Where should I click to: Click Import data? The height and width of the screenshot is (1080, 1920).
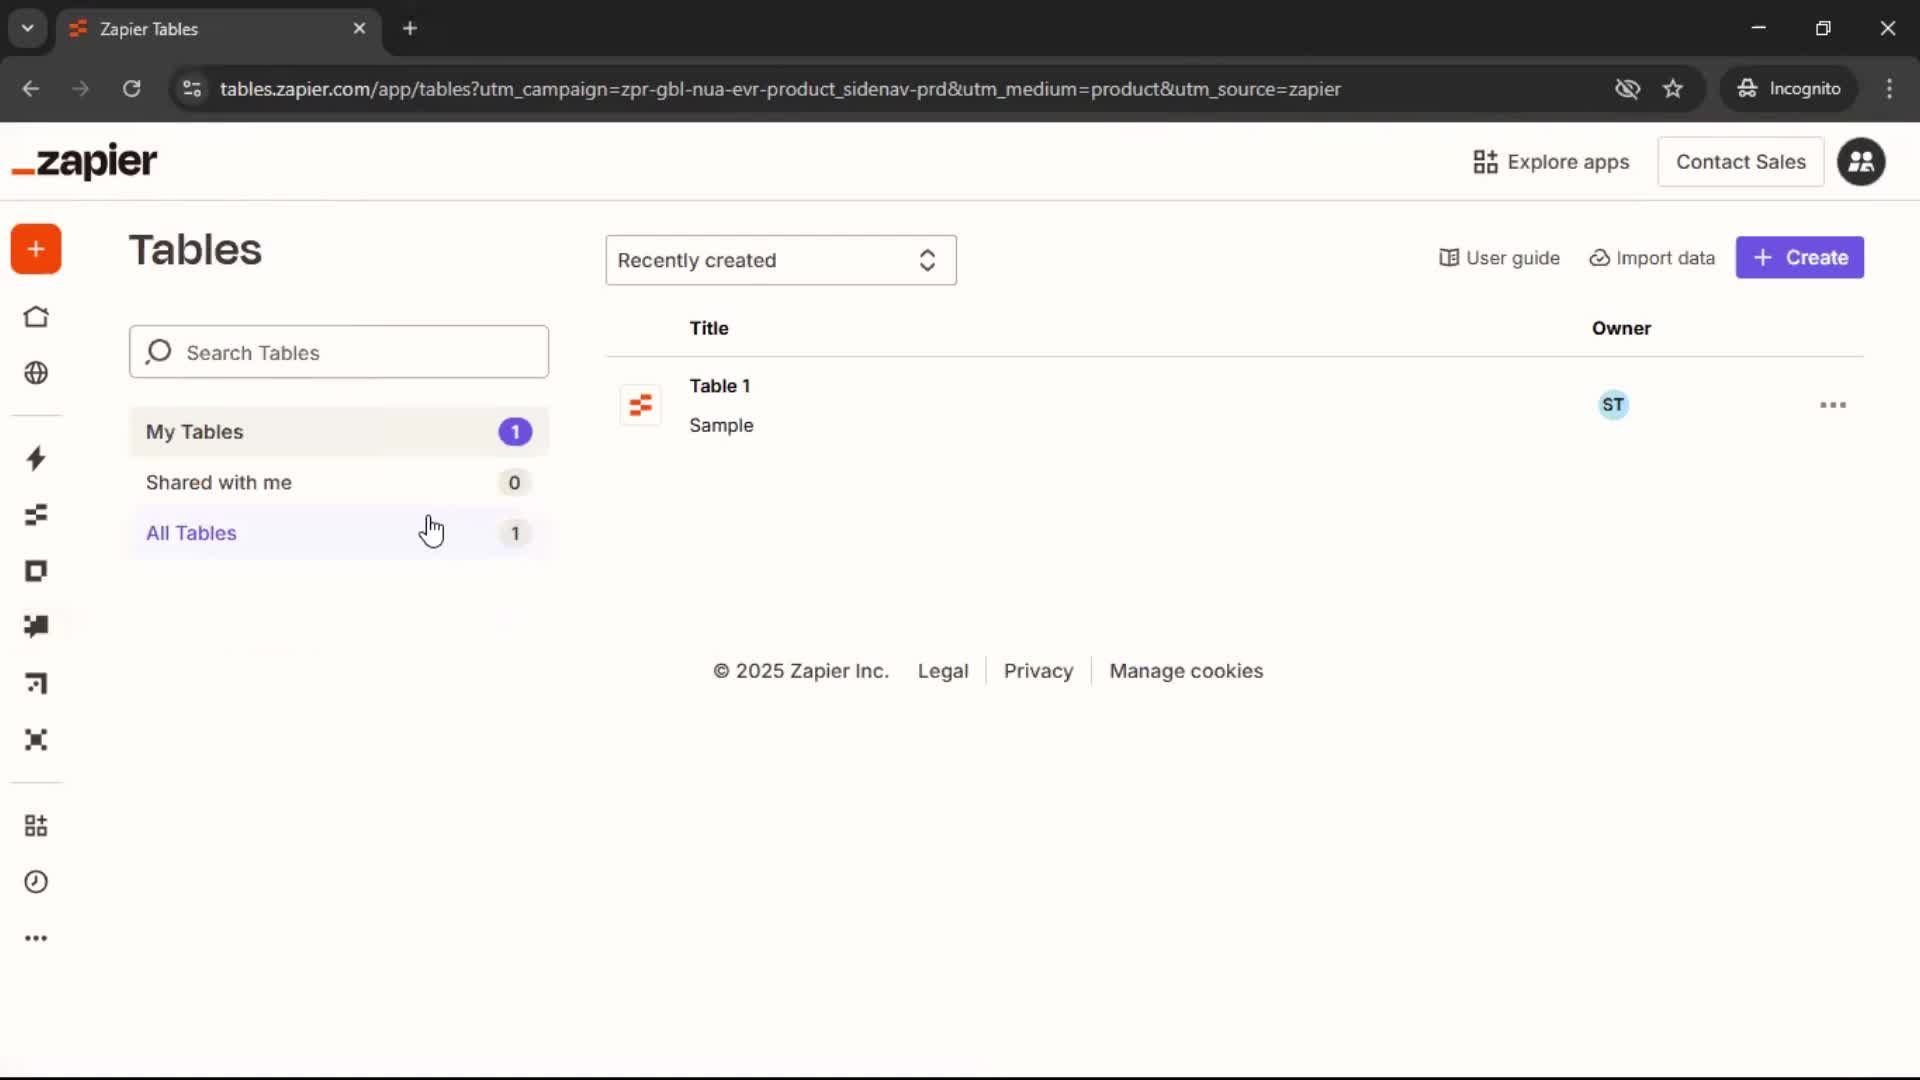(x=1652, y=258)
